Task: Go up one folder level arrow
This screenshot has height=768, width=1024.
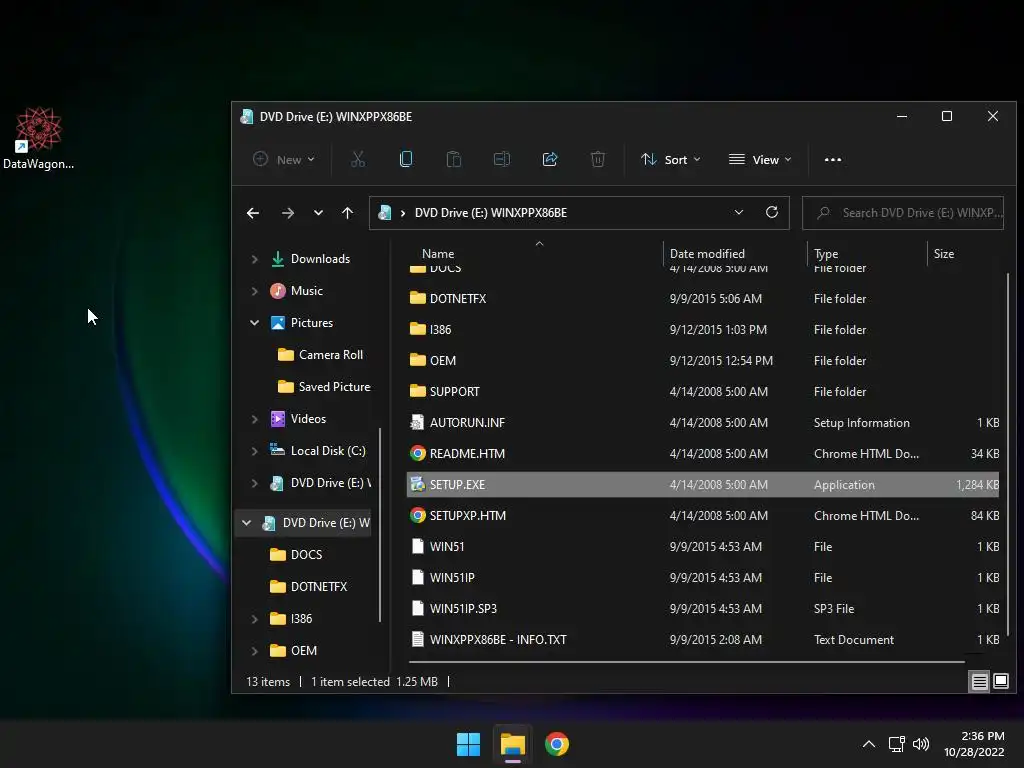Action: coord(347,213)
